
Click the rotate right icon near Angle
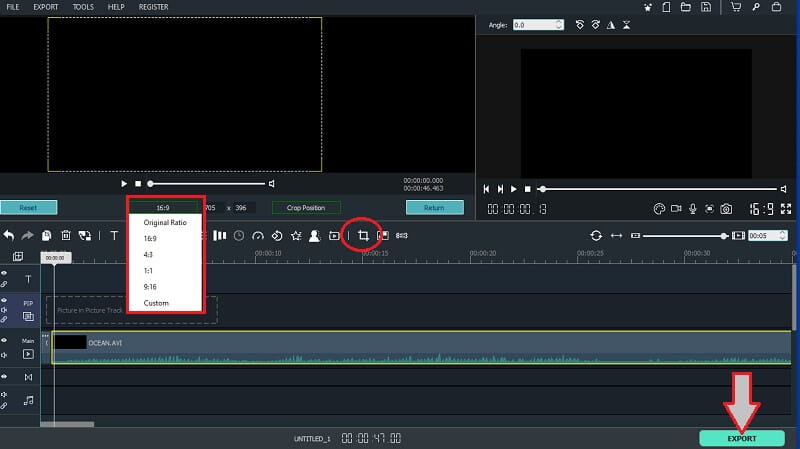(x=595, y=24)
